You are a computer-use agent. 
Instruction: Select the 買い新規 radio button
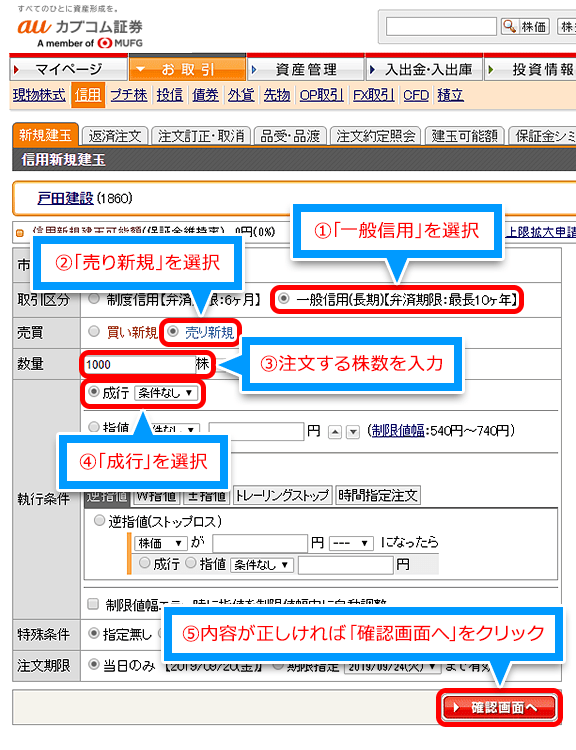[x=94, y=331]
